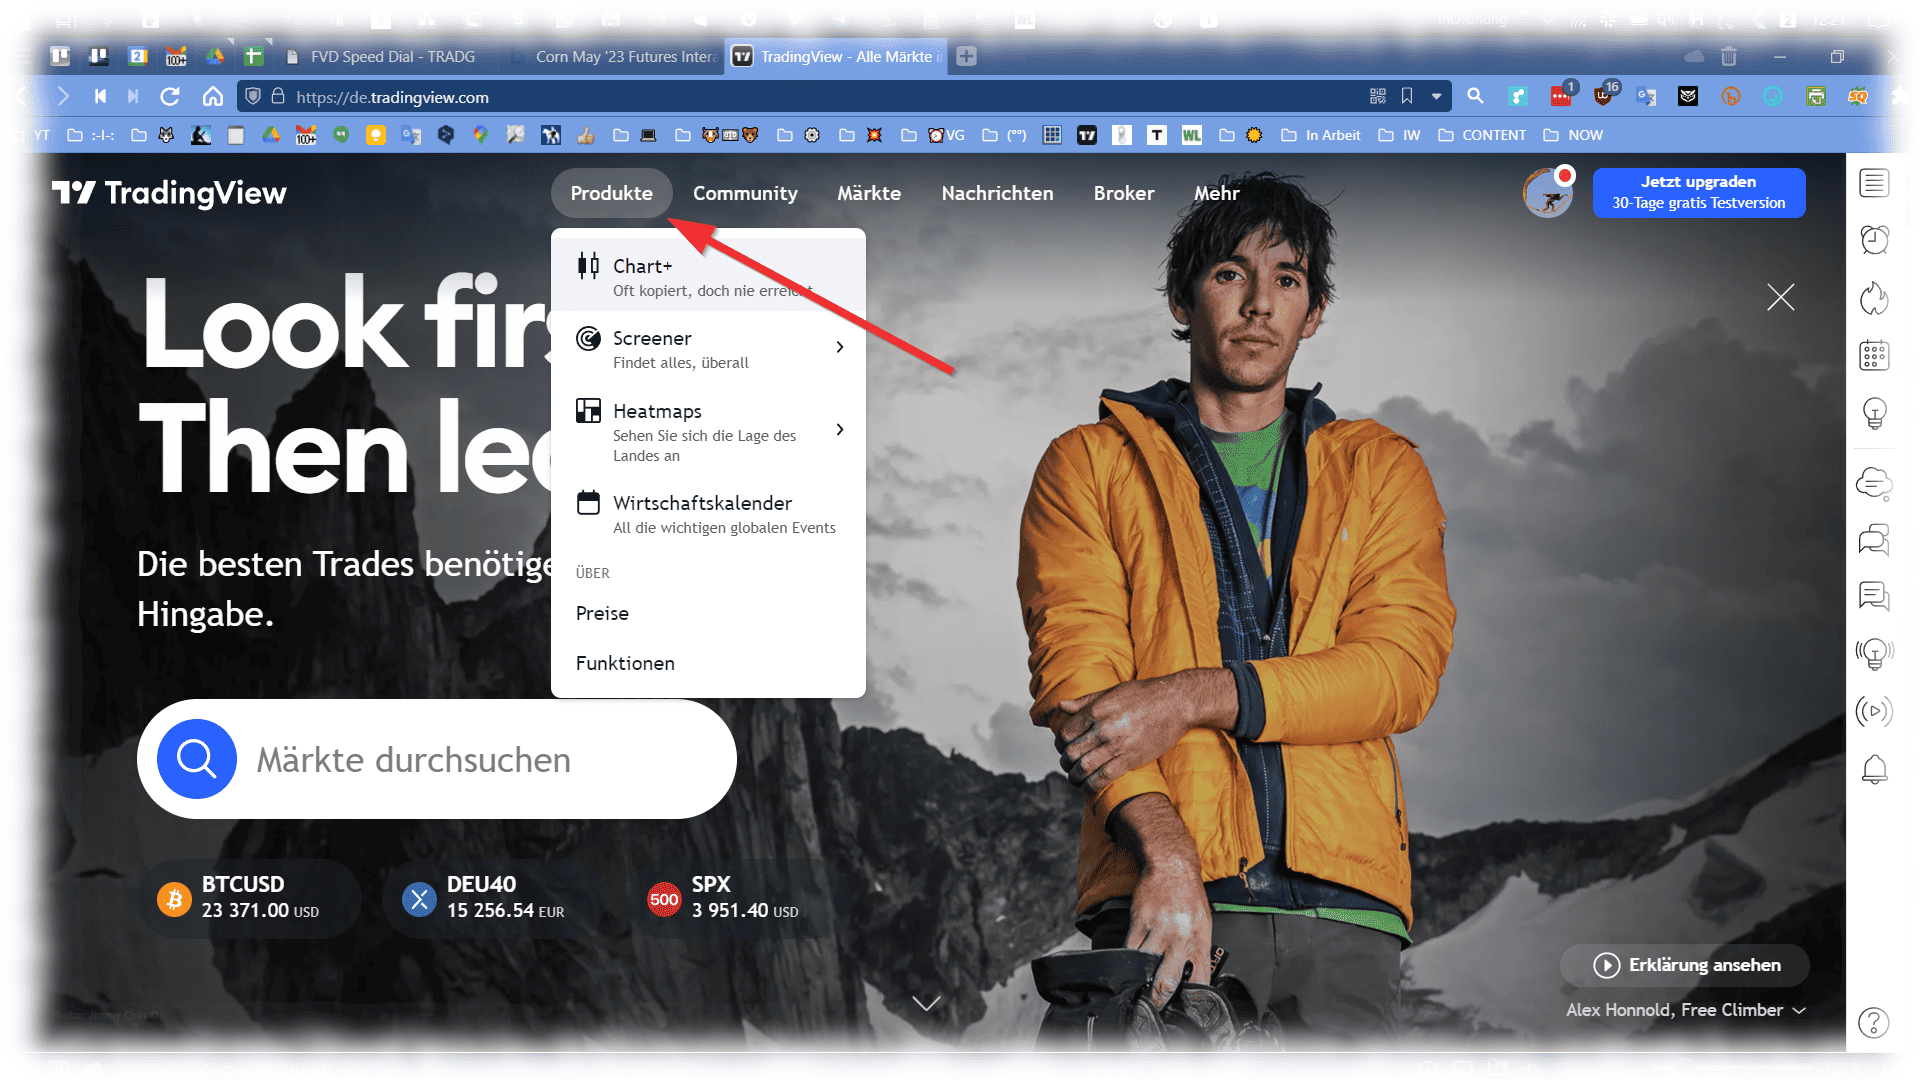Click the blue search magnifier icon
This screenshot has width=1920, height=1080.
point(197,759)
